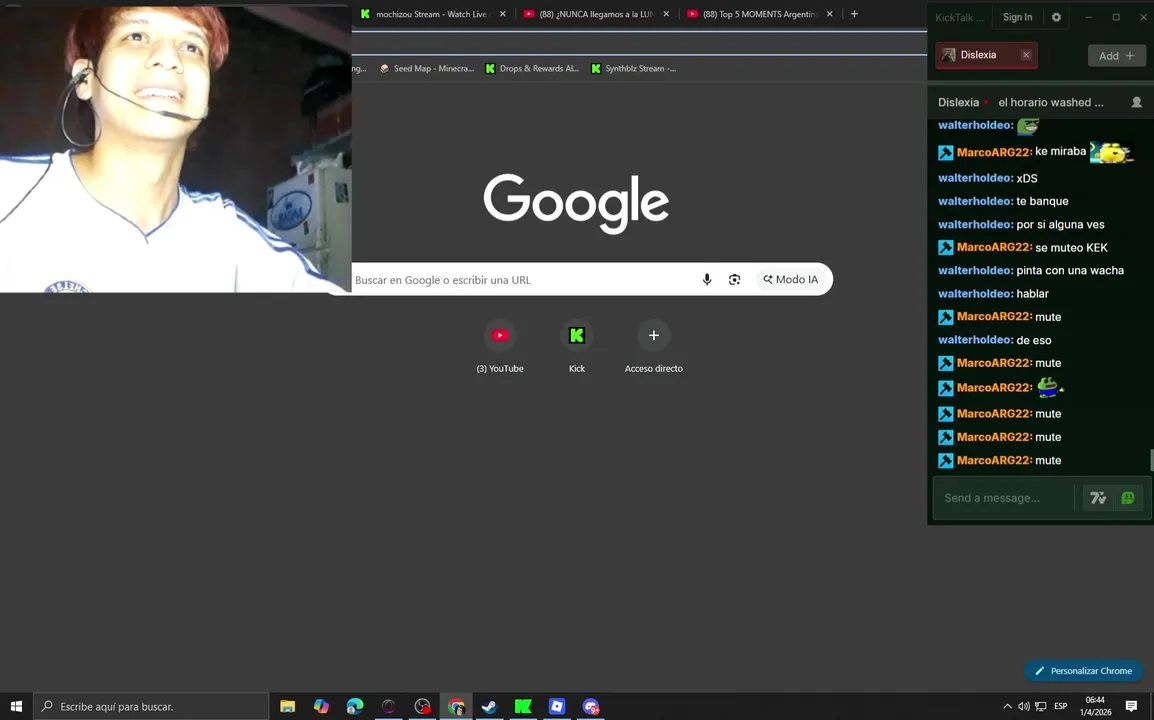Click the 'de eso' chat message
Image resolution: width=1154 pixels, height=720 pixels.
coord(1033,340)
